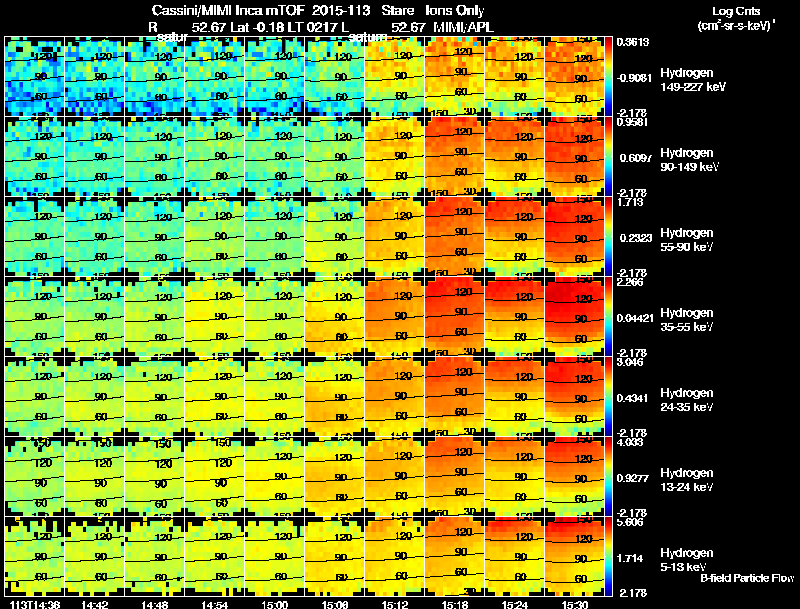Select the '15:18' time axis label
Viewport: 800px width, 609px height.
[x=455, y=604]
